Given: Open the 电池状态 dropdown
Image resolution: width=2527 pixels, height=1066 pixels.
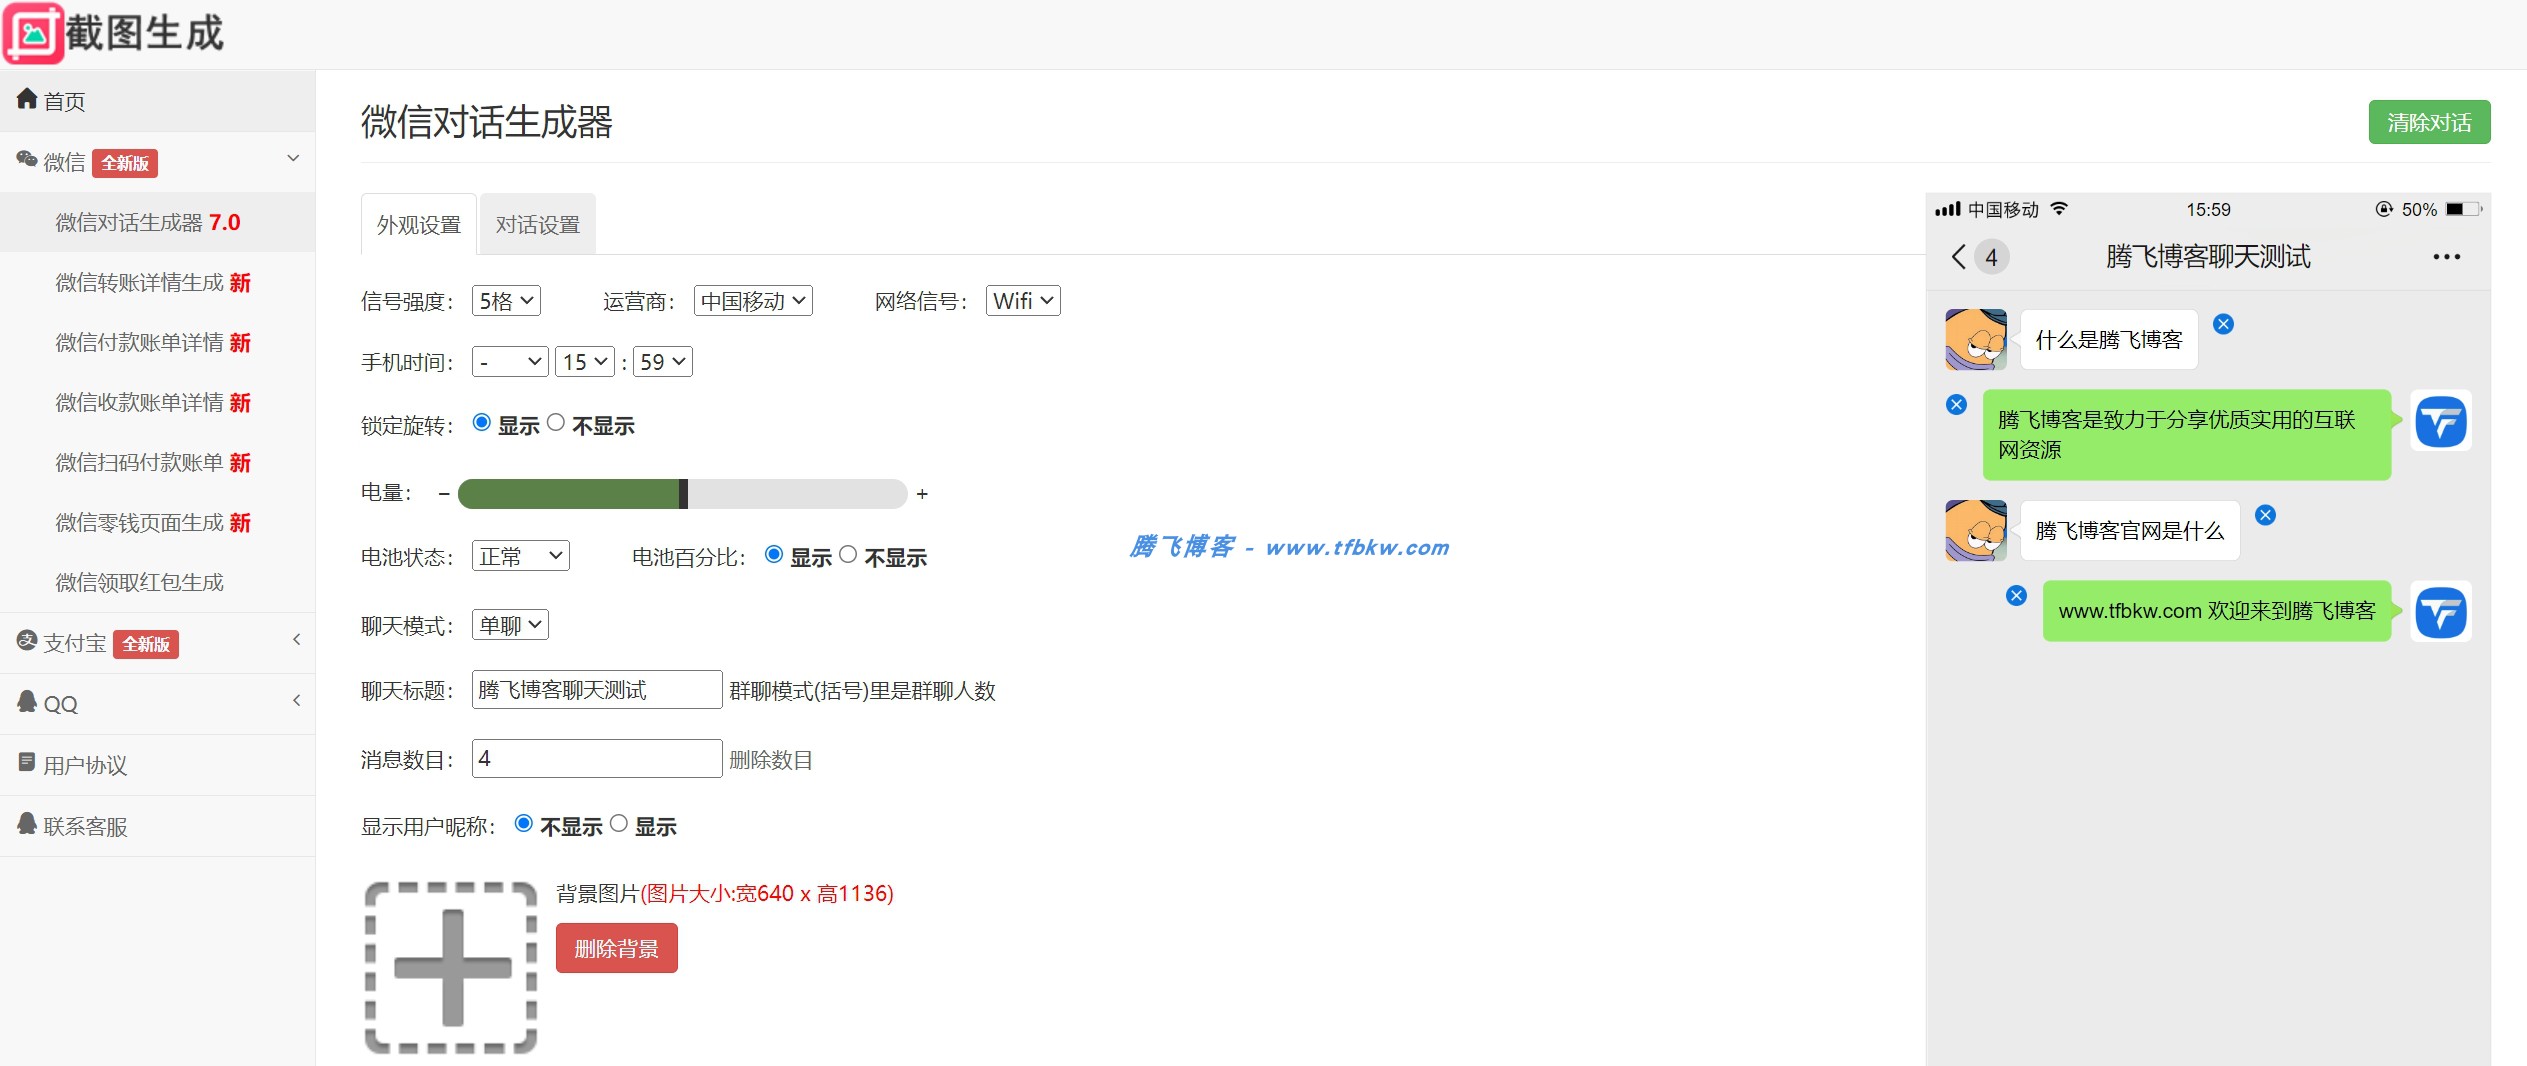Looking at the screenshot, I should coord(521,556).
